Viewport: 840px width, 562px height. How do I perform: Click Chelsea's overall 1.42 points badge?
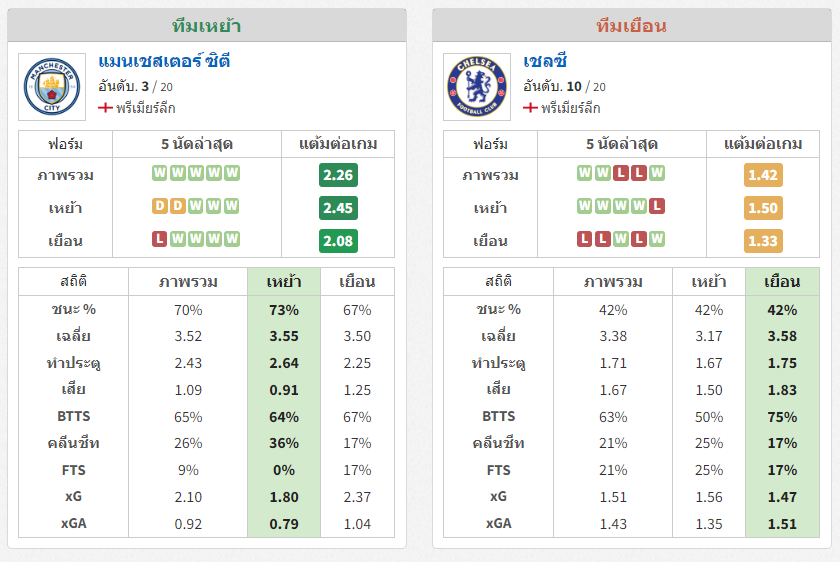[763, 175]
